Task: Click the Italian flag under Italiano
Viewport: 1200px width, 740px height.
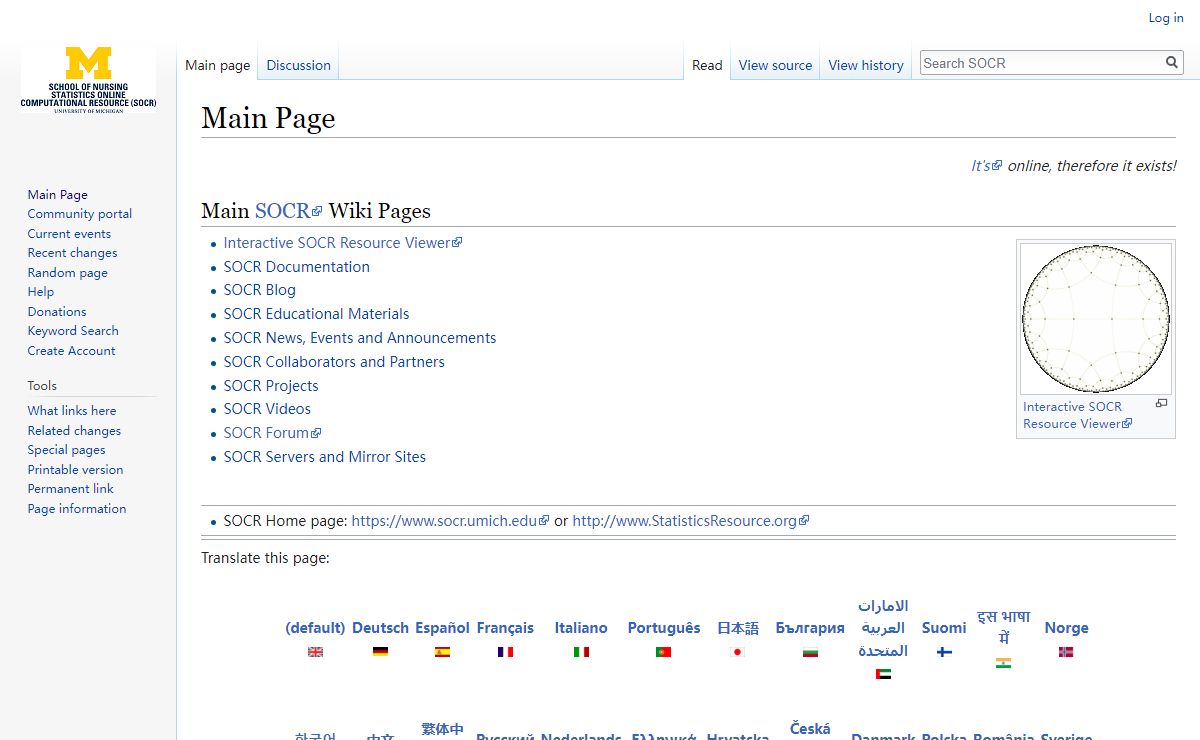Action: [x=581, y=652]
